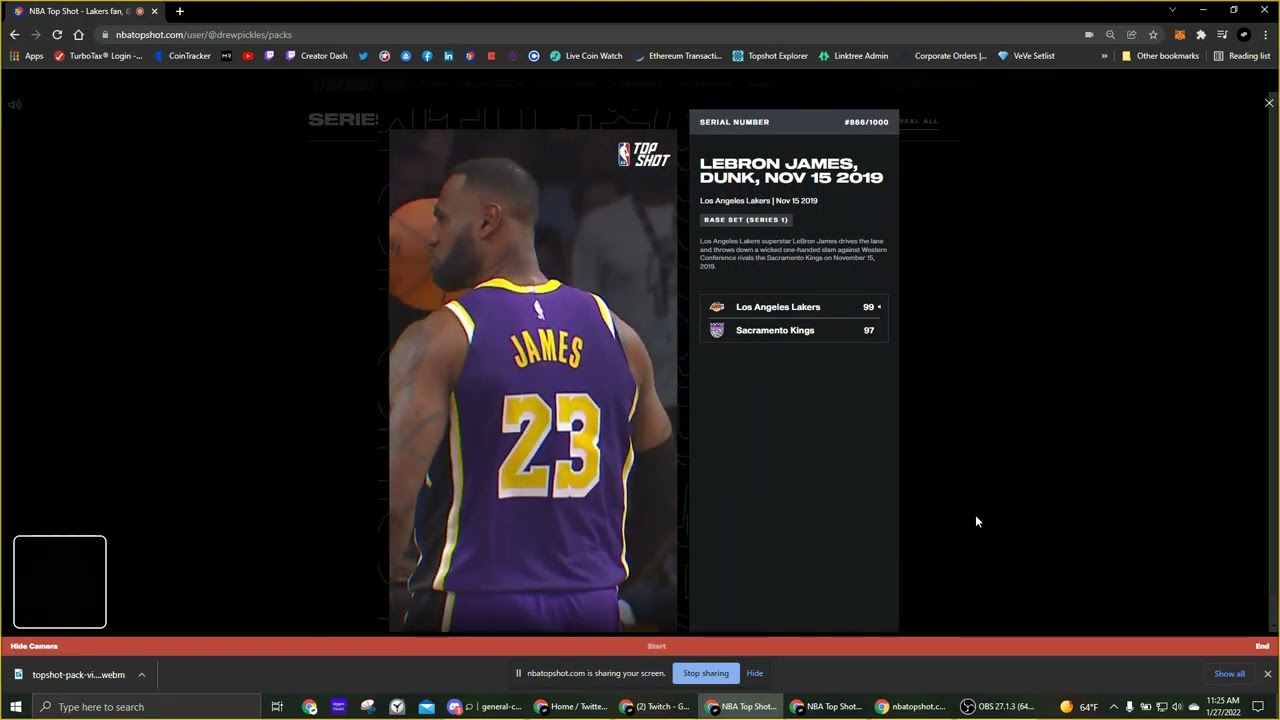Open the Topshot Explorer bookmark

(x=770, y=56)
